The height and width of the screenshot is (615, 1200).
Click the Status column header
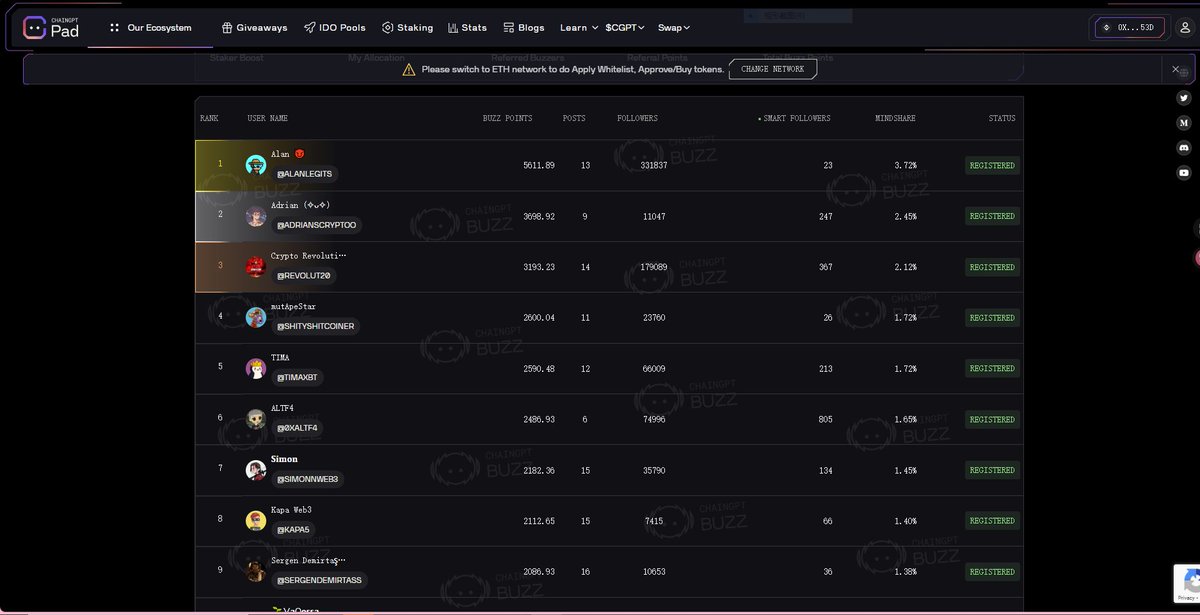point(1002,118)
